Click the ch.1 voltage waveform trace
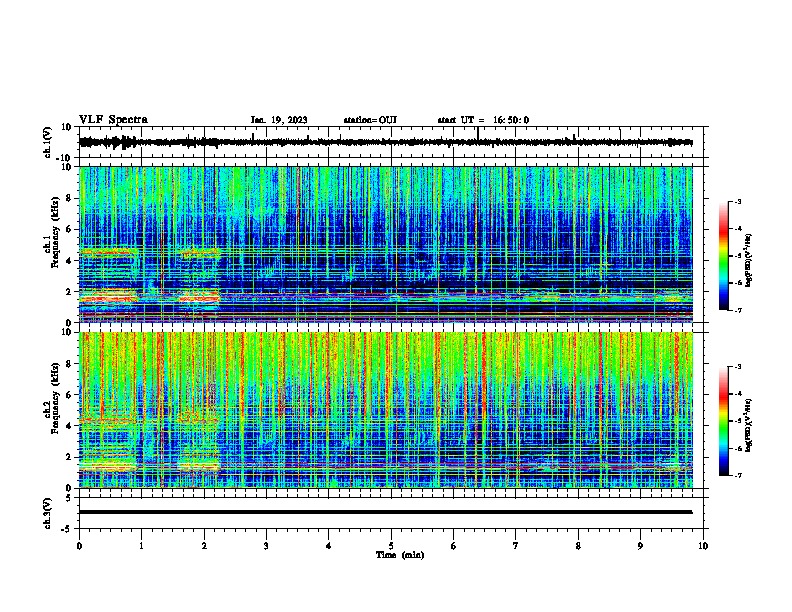The width and height of the screenshot is (792, 612). 386,142
